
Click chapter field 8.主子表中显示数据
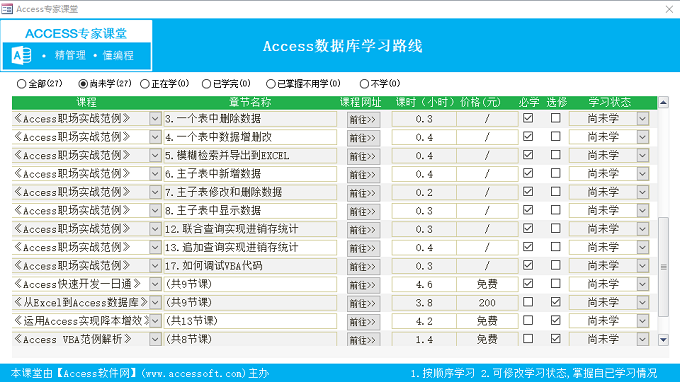click(250, 210)
